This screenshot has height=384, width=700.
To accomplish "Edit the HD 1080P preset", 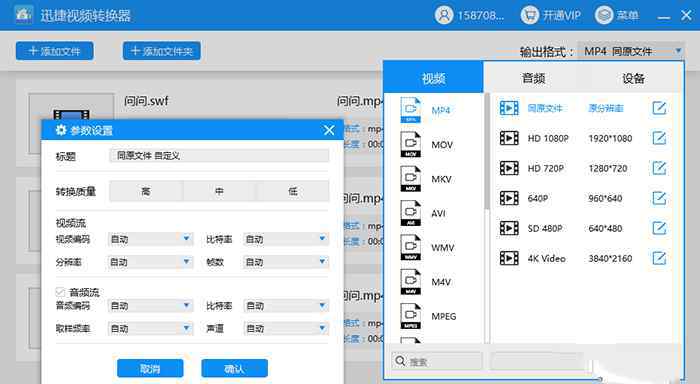I will pyautogui.click(x=659, y=138).
